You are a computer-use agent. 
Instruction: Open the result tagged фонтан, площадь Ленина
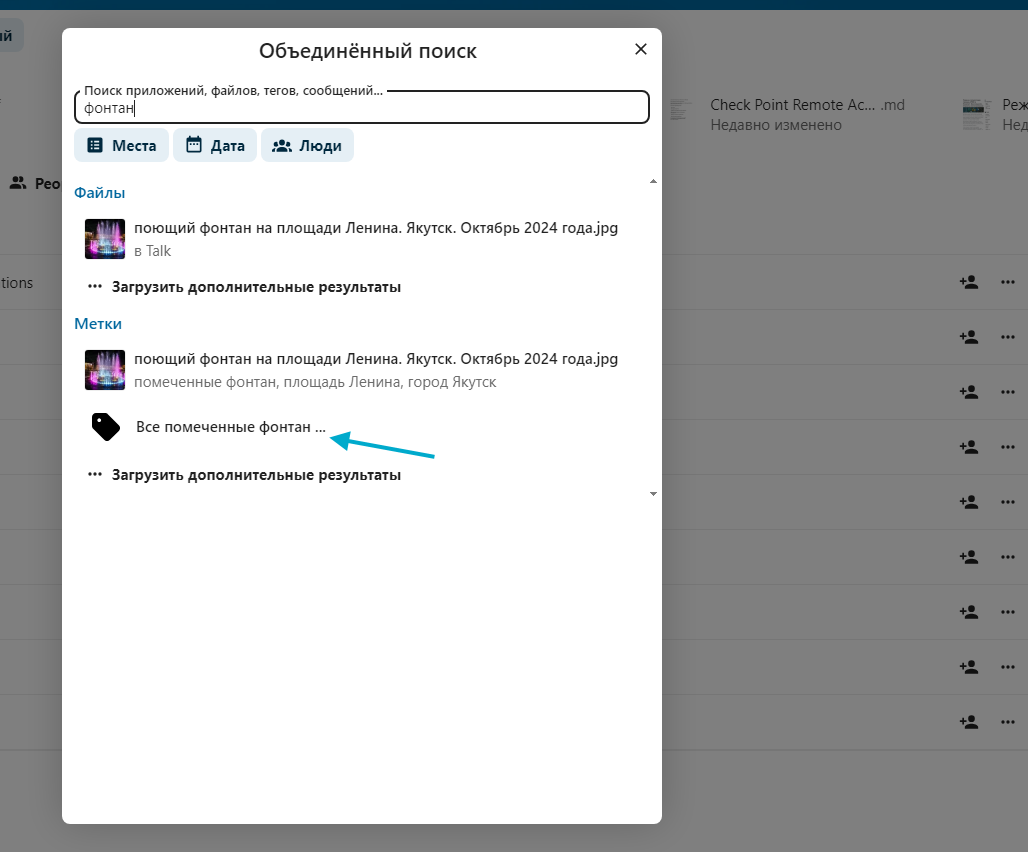click(x=376, y=370)
